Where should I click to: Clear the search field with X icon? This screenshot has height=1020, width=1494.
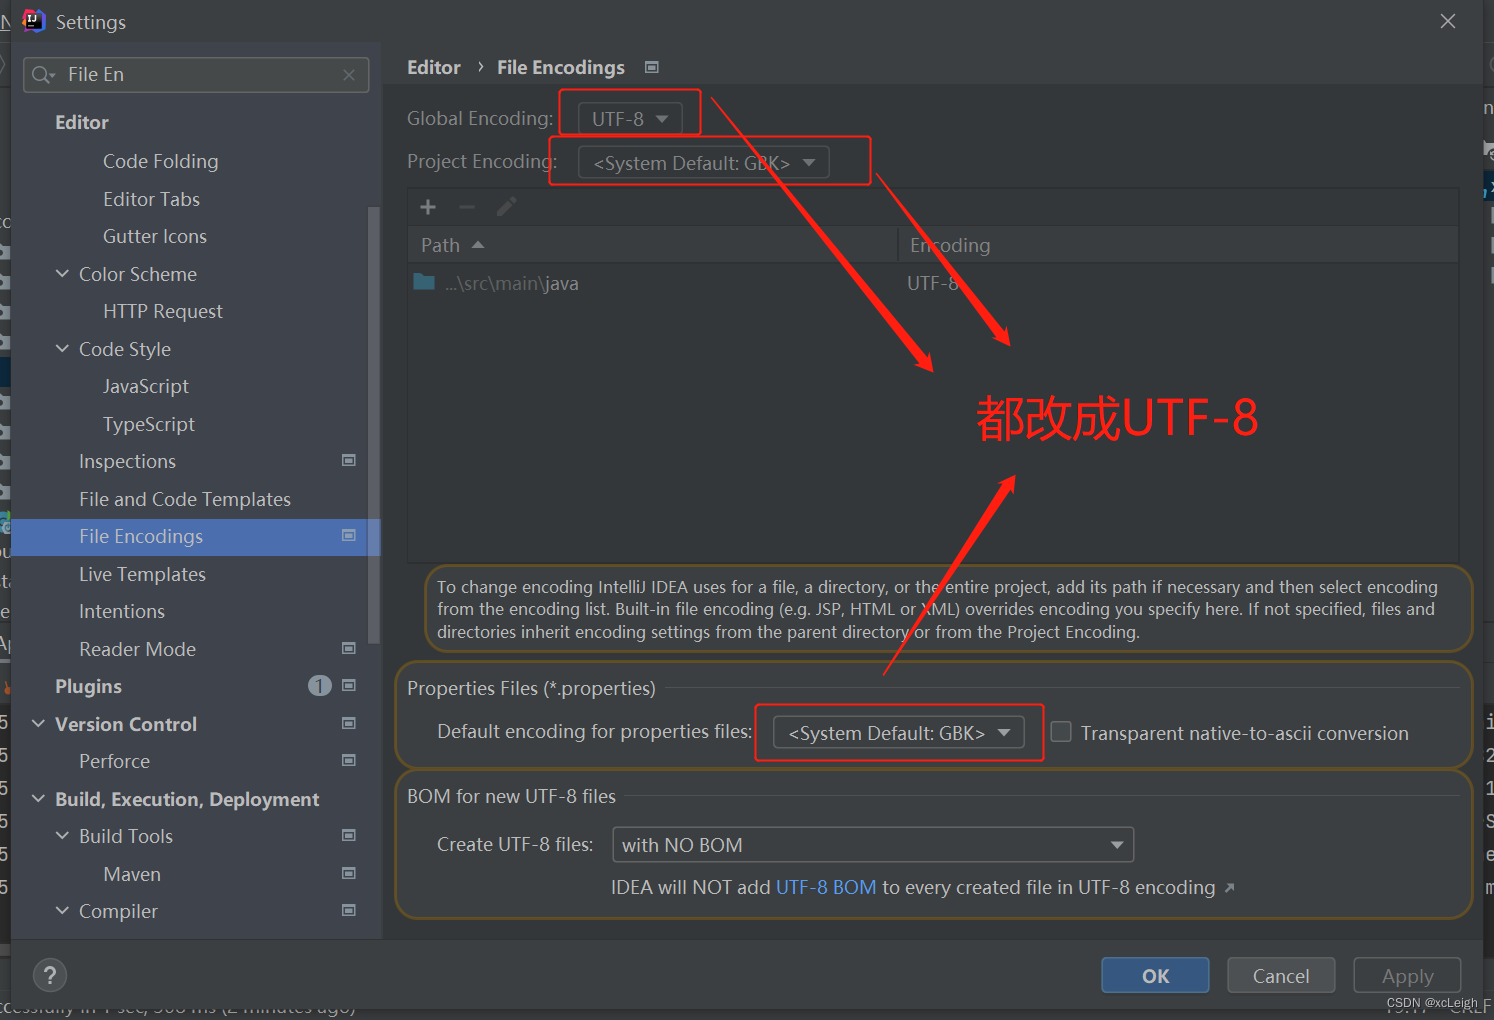click(349, 75)
